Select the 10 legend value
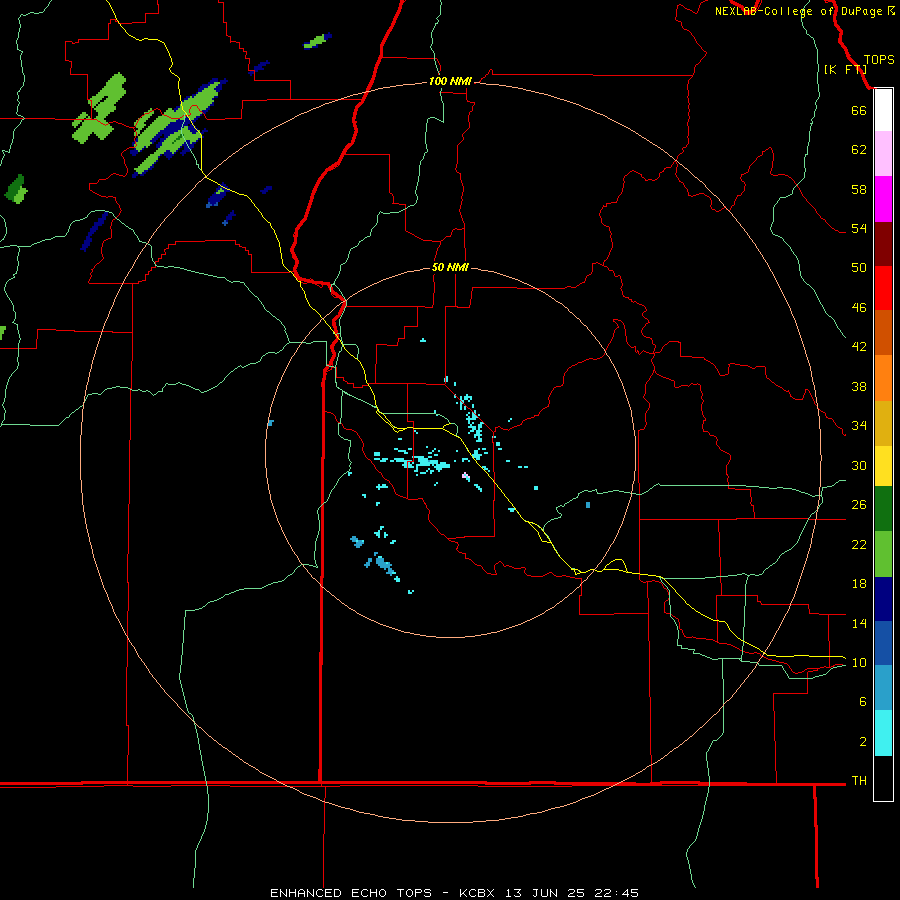900x900 pixels. [x=859, y=663]
